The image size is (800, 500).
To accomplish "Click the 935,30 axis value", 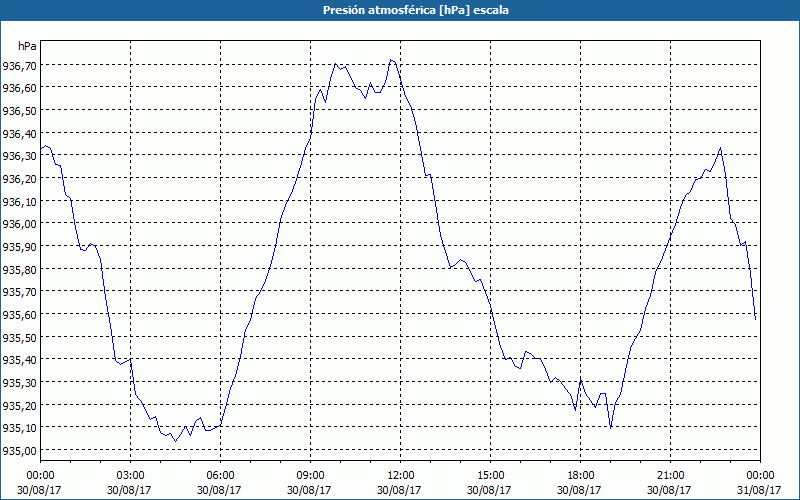I will tap(19, 382).
